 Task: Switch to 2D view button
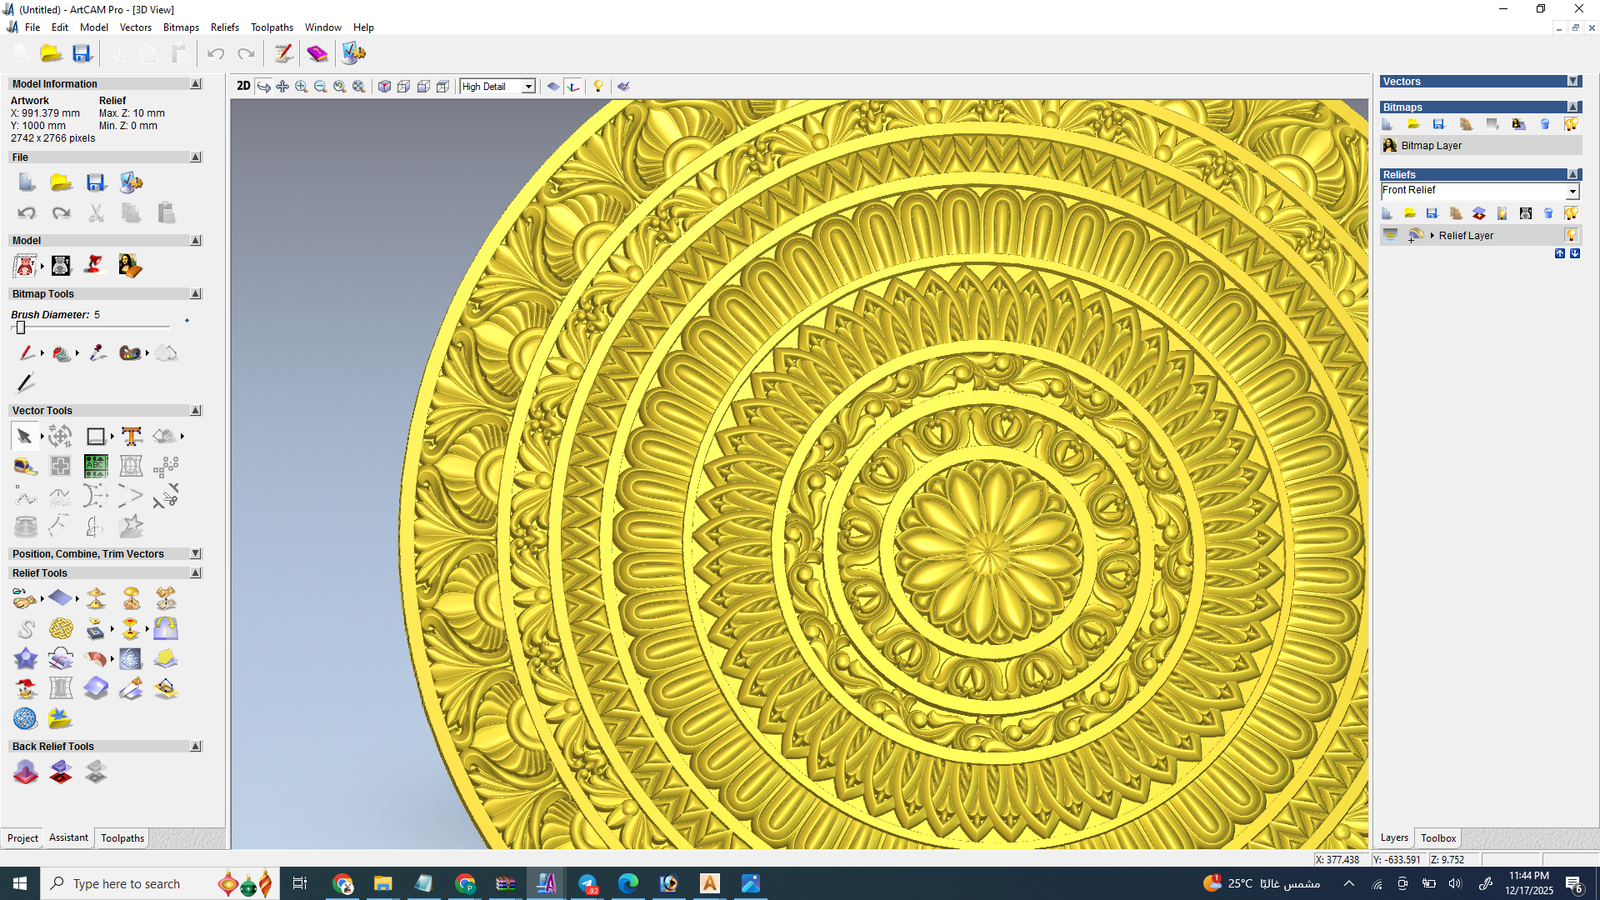pos(243,86)
